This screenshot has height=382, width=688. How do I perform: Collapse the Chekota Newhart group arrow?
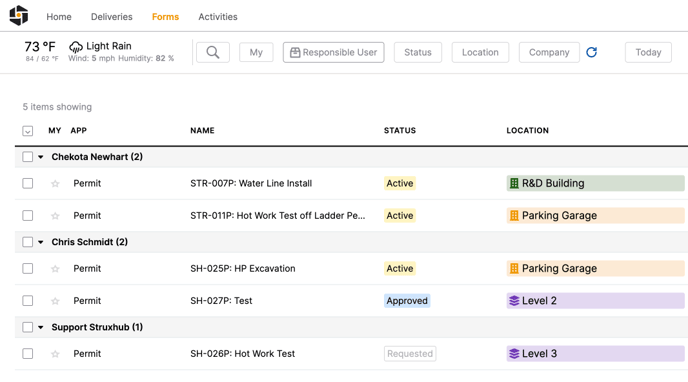click(x=41, y=157)
